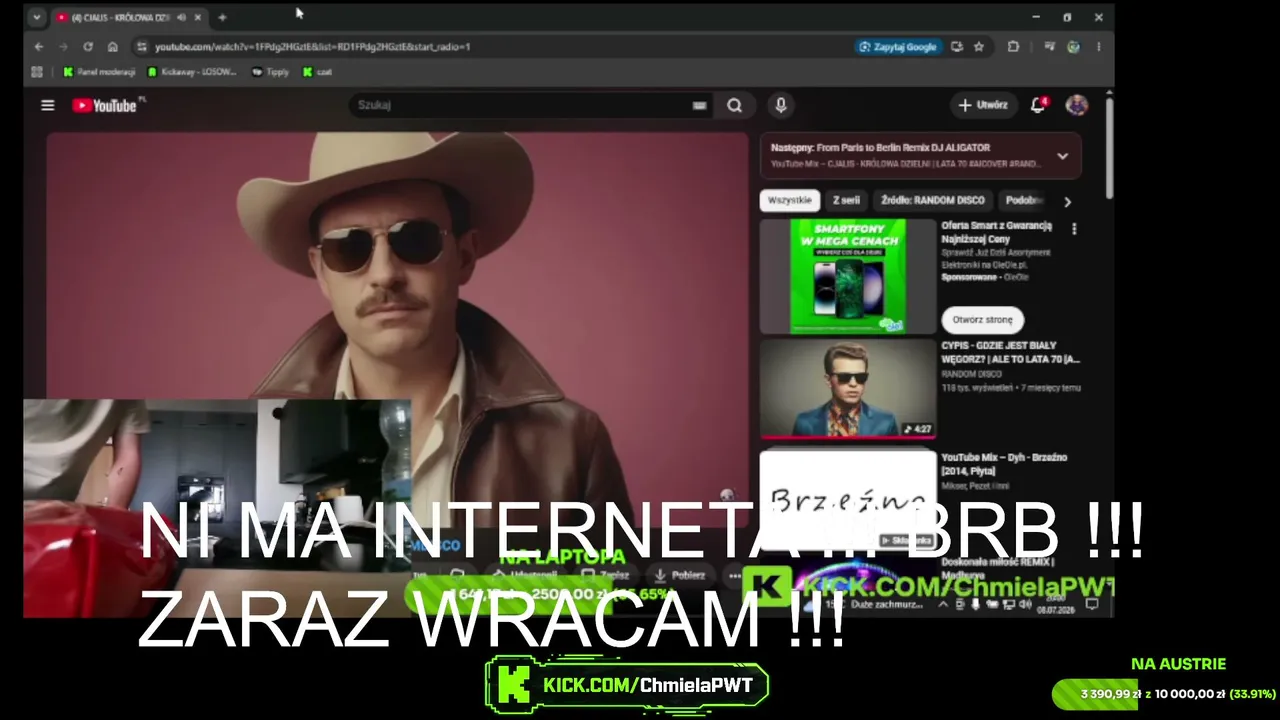Click the Zapisz save button

pyautogui.click(x=603, y=575)
